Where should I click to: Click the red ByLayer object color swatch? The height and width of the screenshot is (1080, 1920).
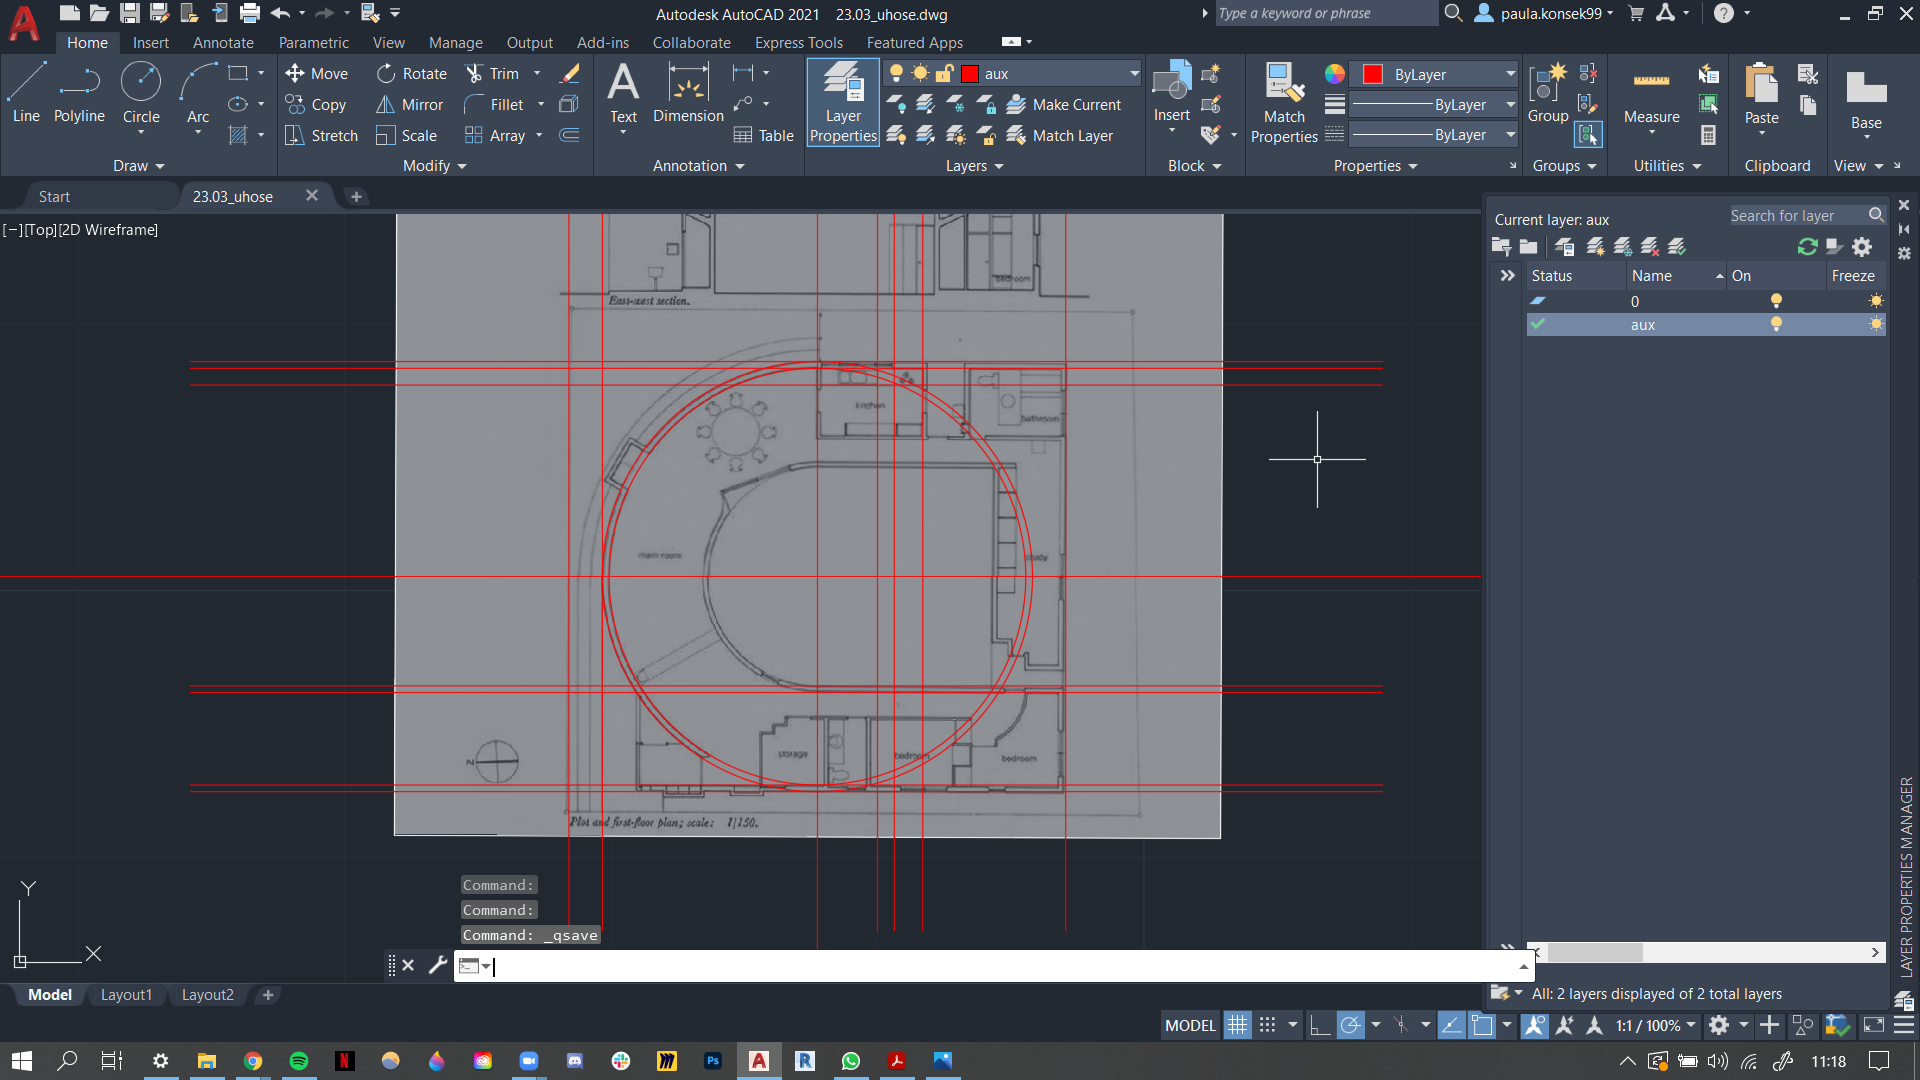click(x=1372, y=74)
